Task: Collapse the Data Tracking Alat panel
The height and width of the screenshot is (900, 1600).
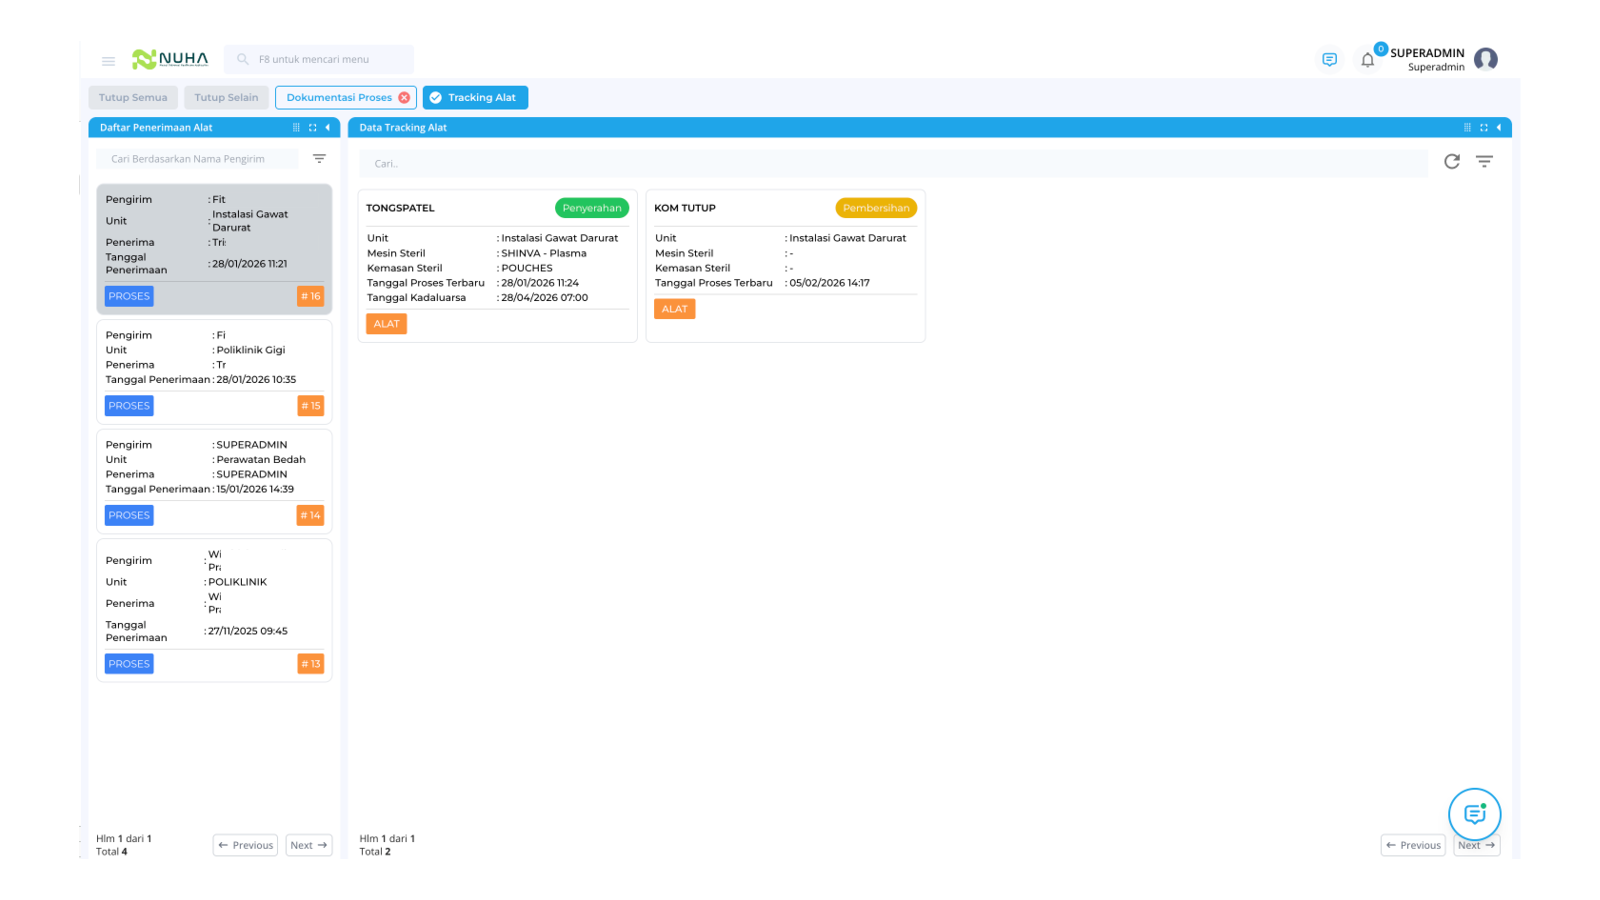Action: pos(1498,128)
